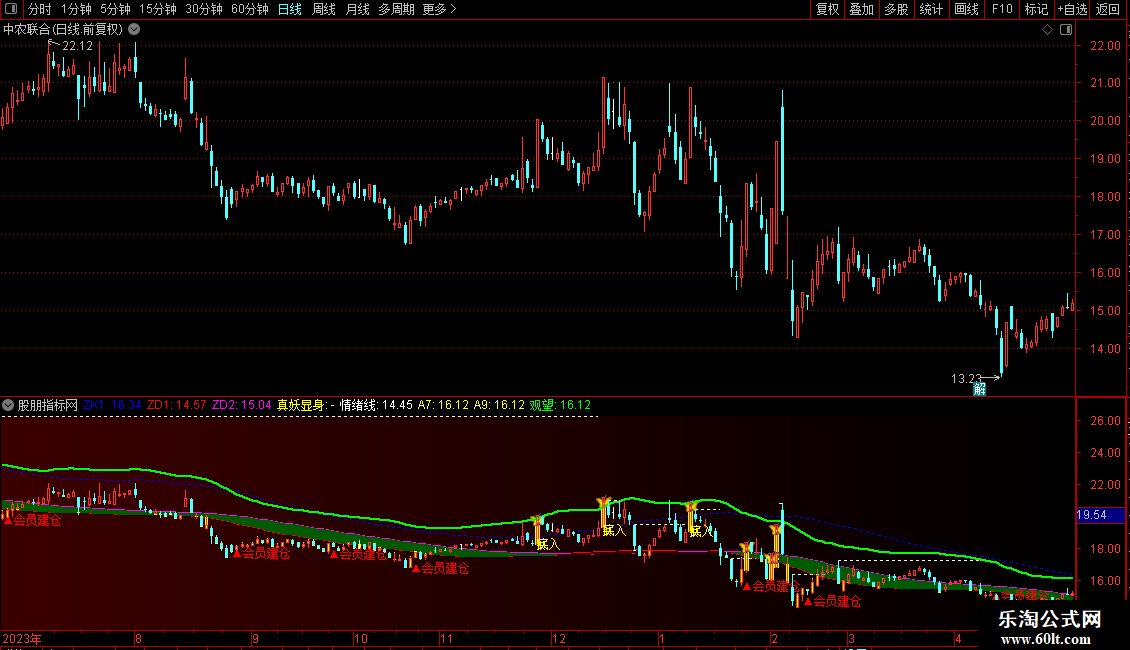
Task: Activate the 画线 drawing tools
Action: 966,9
